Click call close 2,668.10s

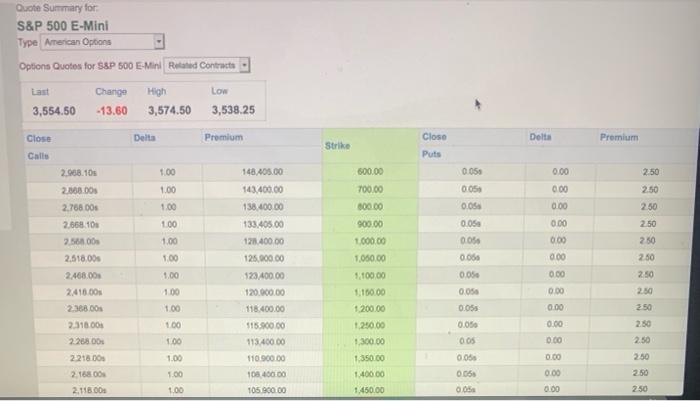click(81, 225)
